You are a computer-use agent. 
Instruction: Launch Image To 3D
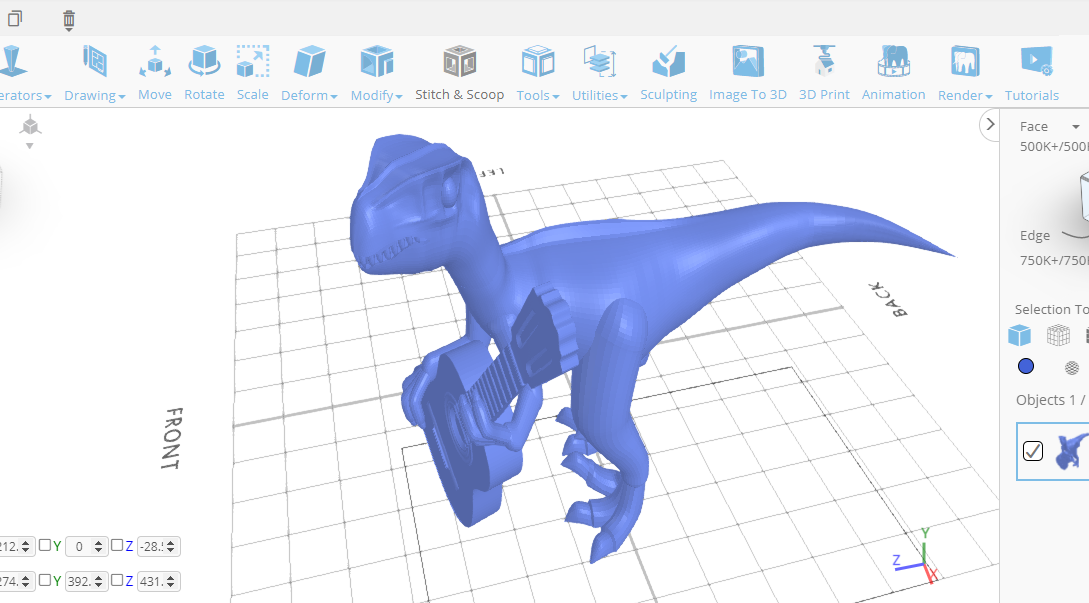(x=747, y=74)
